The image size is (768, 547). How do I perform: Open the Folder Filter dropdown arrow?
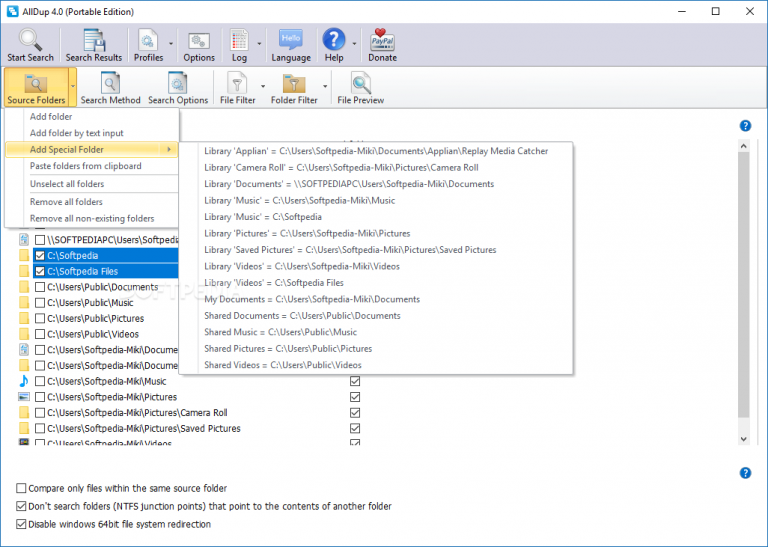tap(325, 87)
